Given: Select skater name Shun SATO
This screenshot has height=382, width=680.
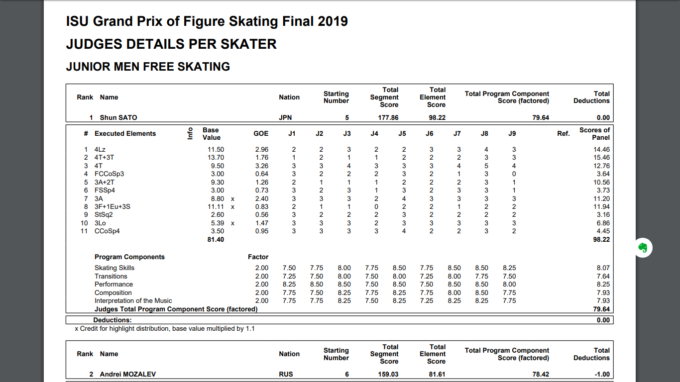Looking at the screenshot, I should click(118, 118).
